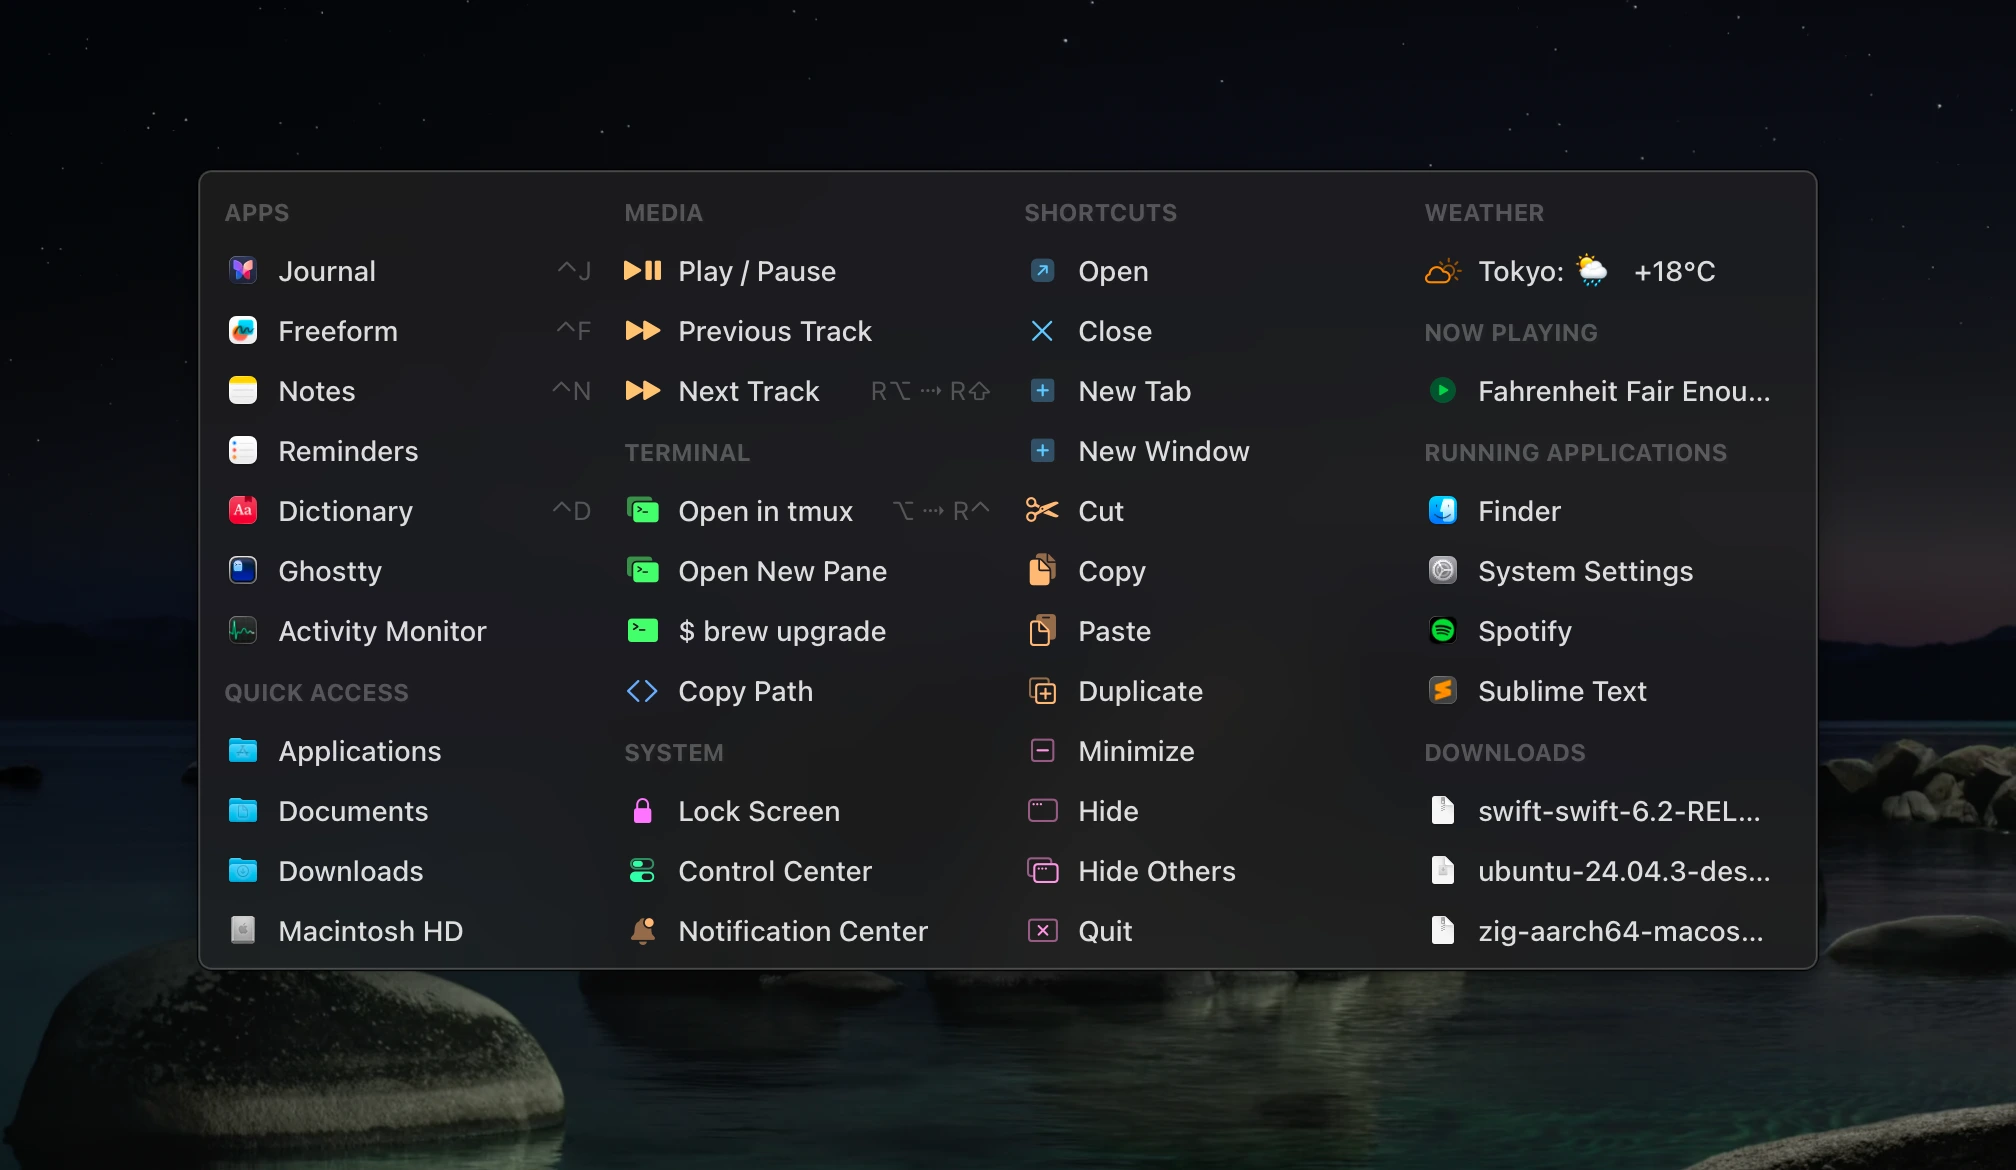Show Tokyo weather details

coord(1570,271)
